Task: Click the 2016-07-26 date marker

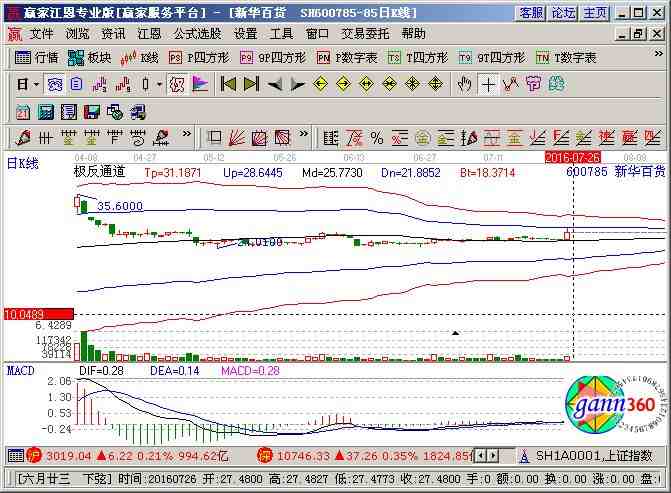Action: tap(573, 157)
